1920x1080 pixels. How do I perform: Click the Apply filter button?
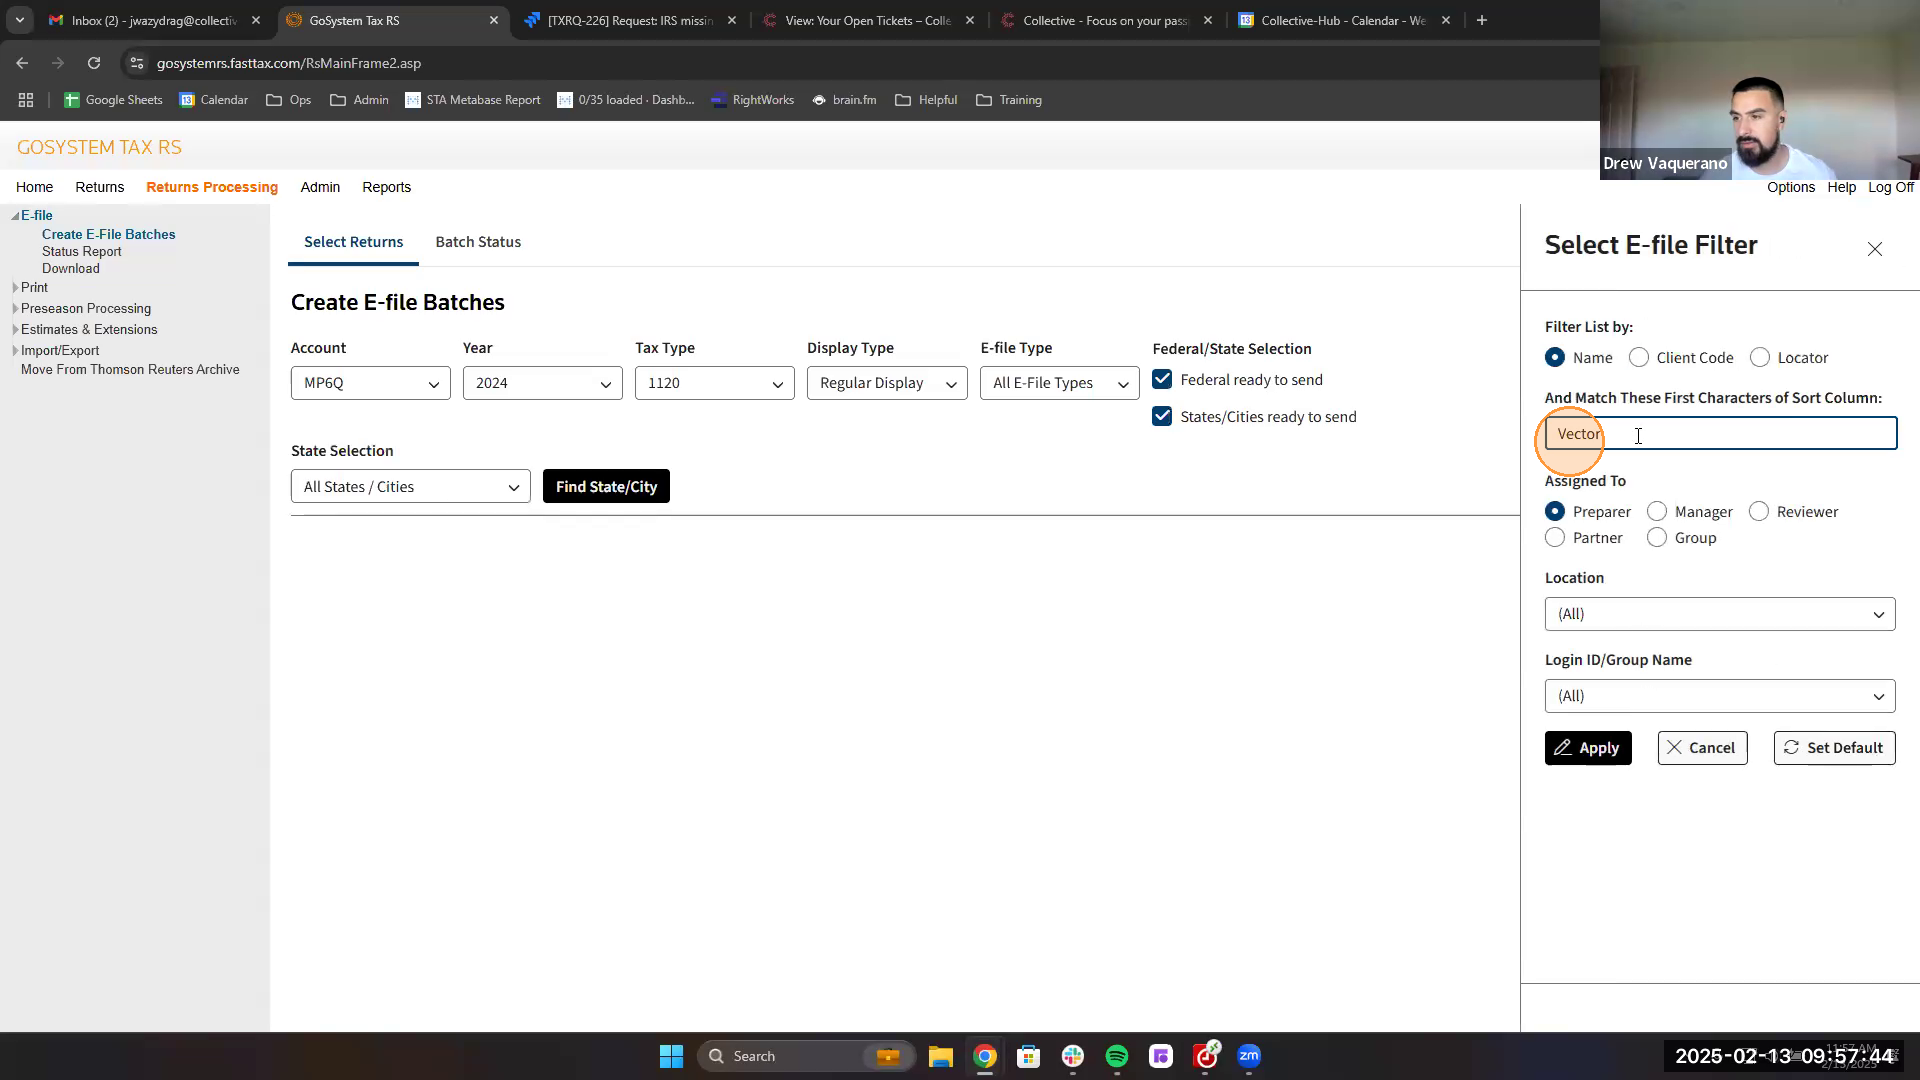(x=1587, y=748)
